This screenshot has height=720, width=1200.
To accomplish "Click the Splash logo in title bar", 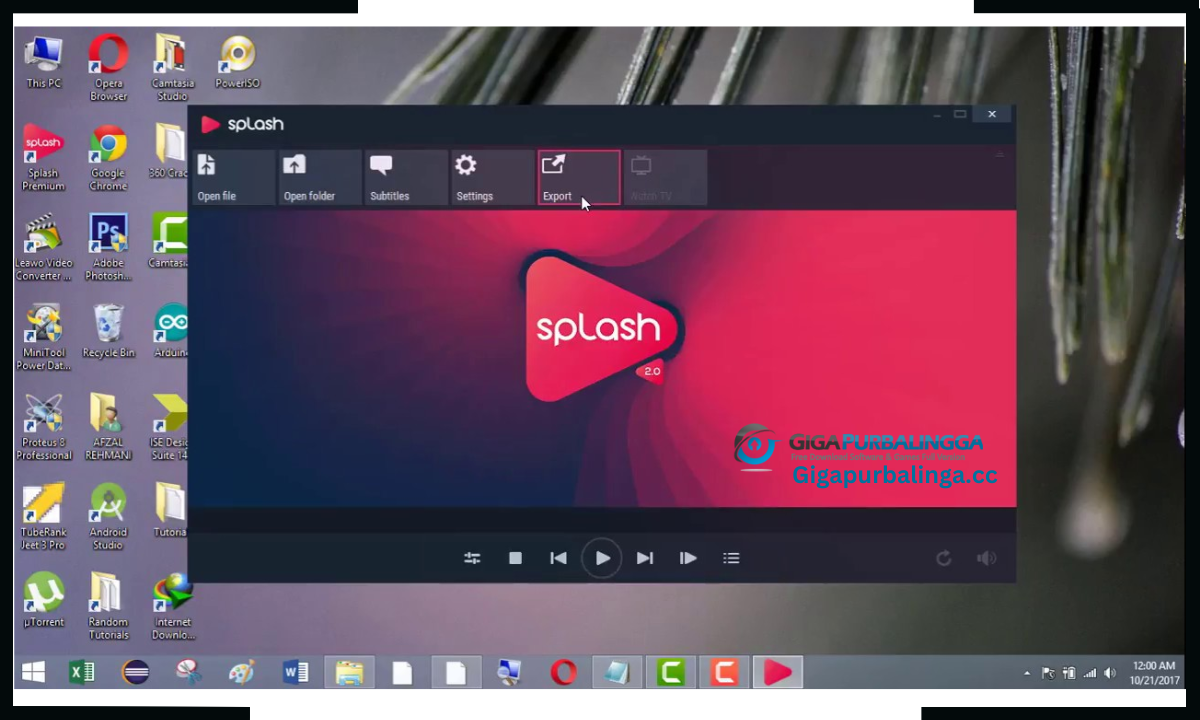I will tap(242, 124).
